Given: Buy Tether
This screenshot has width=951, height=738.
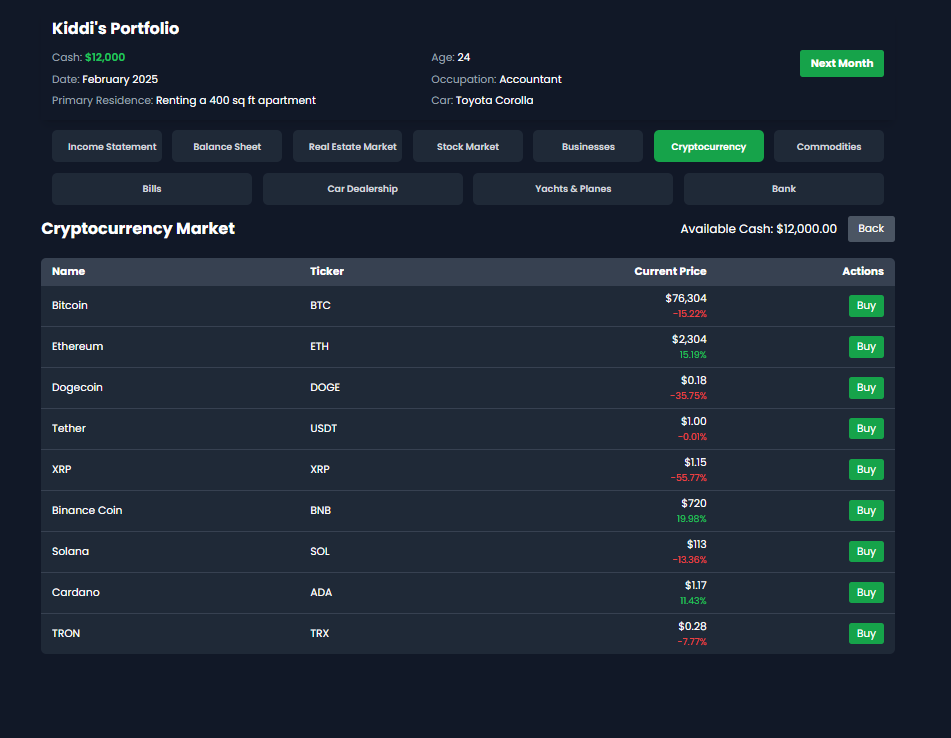Looking at the screenshot, I should (x=866, y=429).
